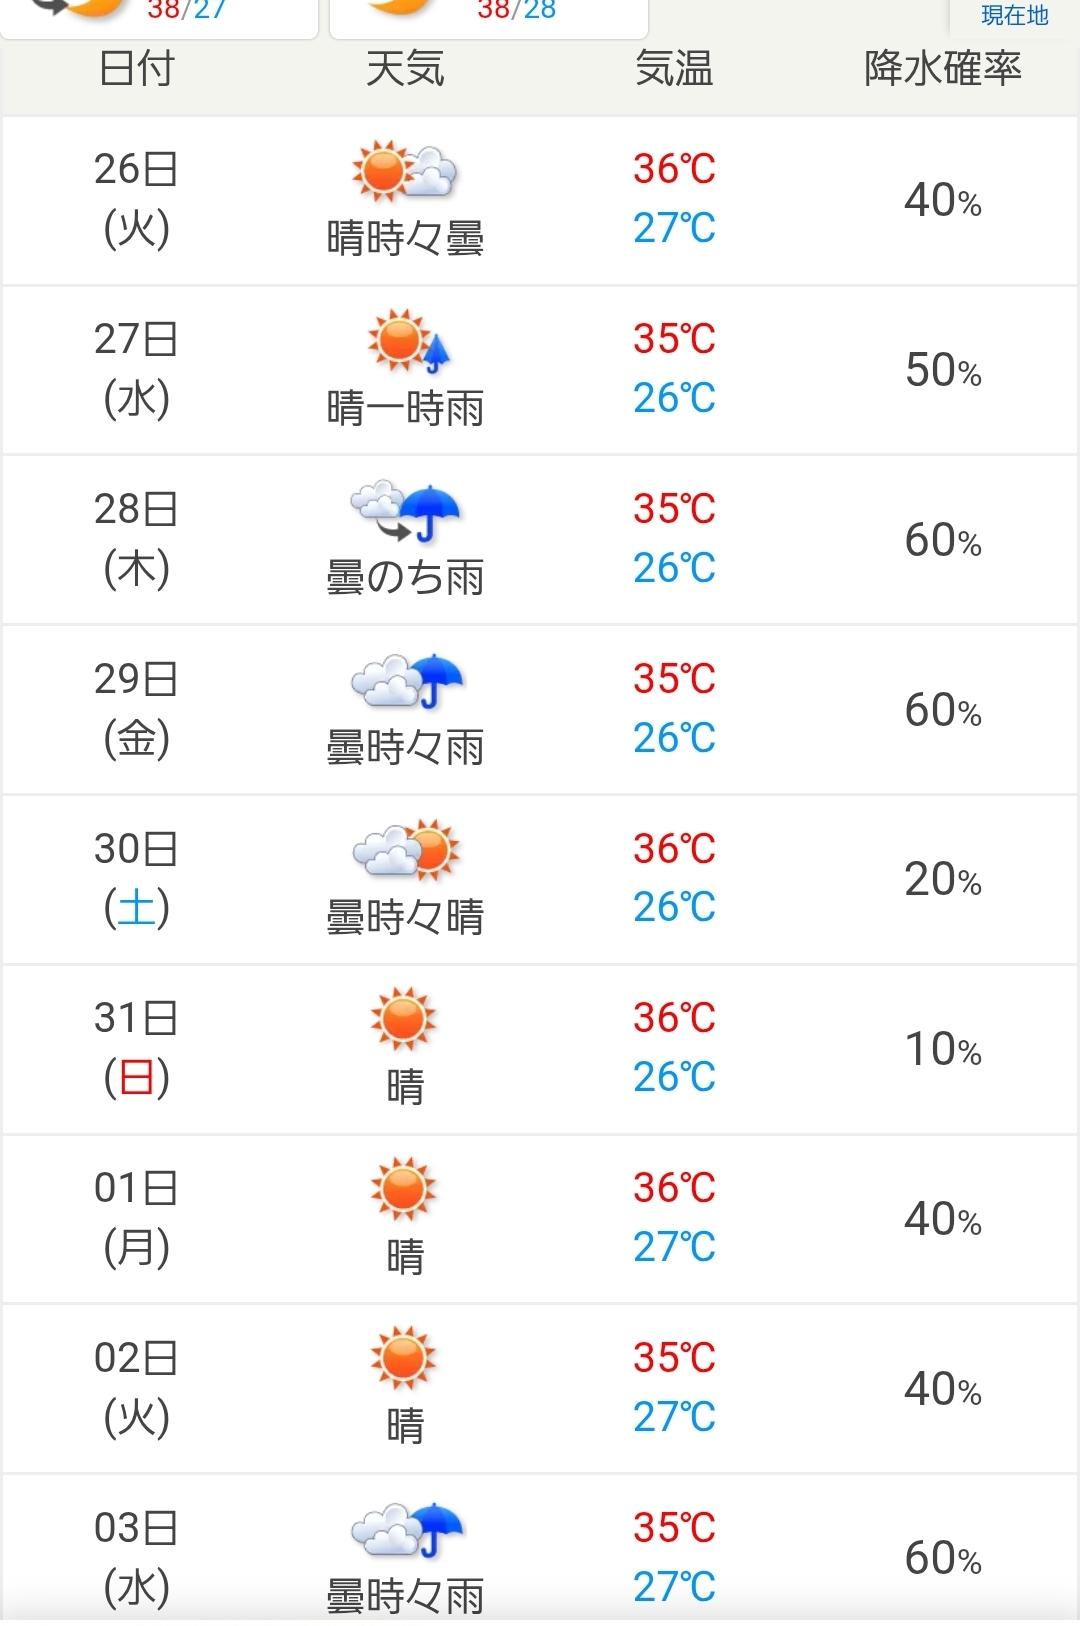
Task: Tap the 晴一時雨 weather label
Action: [405, 408]
